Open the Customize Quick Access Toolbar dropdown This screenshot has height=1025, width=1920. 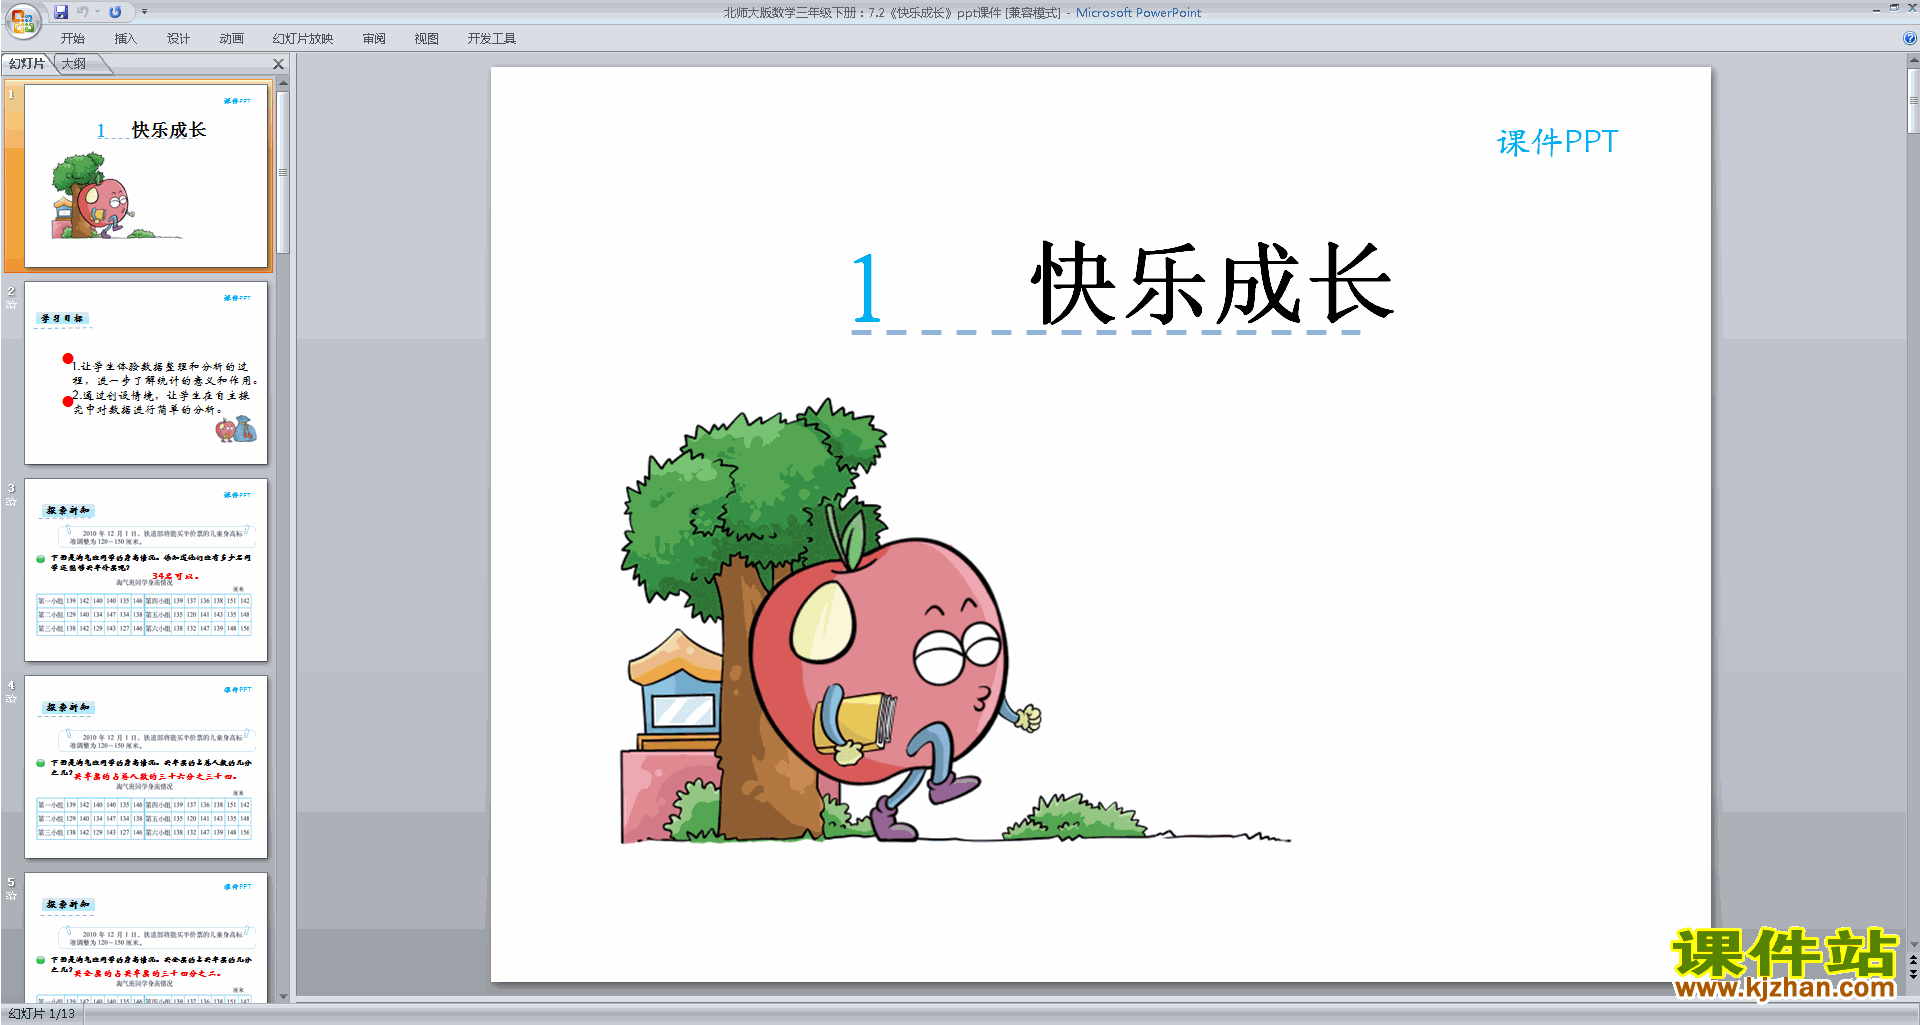144,12
